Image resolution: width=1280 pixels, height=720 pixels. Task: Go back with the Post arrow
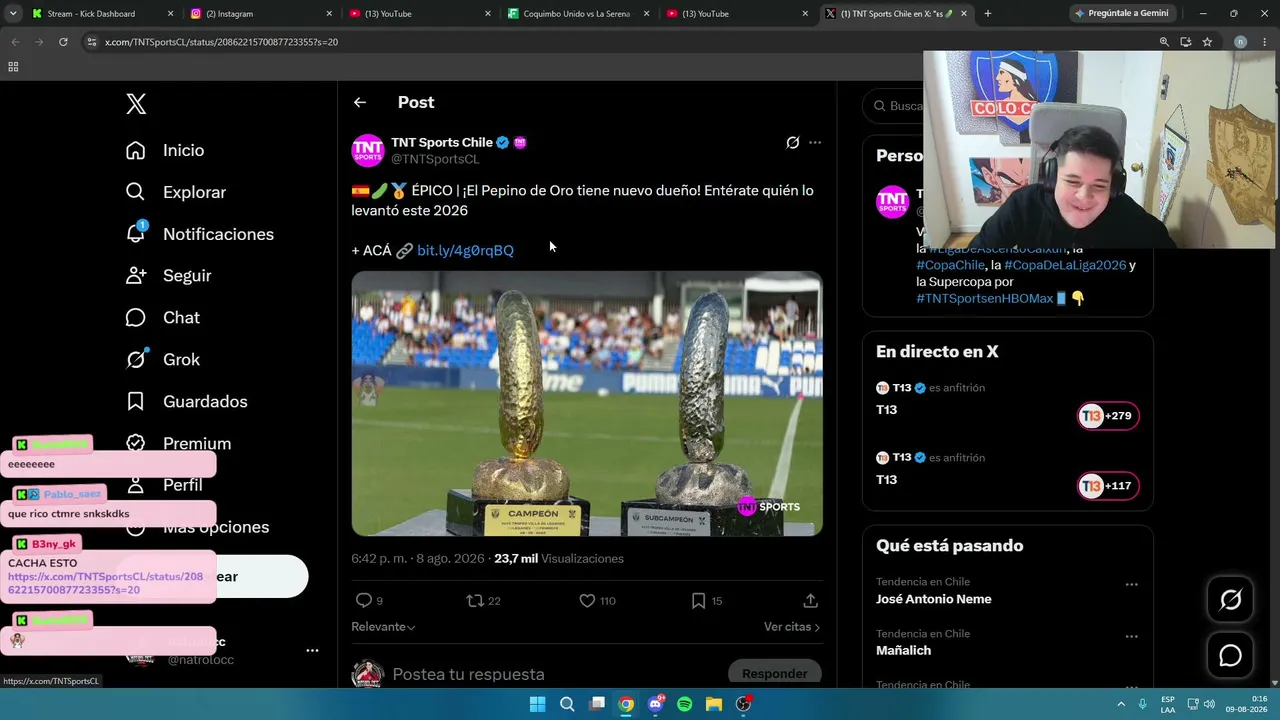[360, 102]
